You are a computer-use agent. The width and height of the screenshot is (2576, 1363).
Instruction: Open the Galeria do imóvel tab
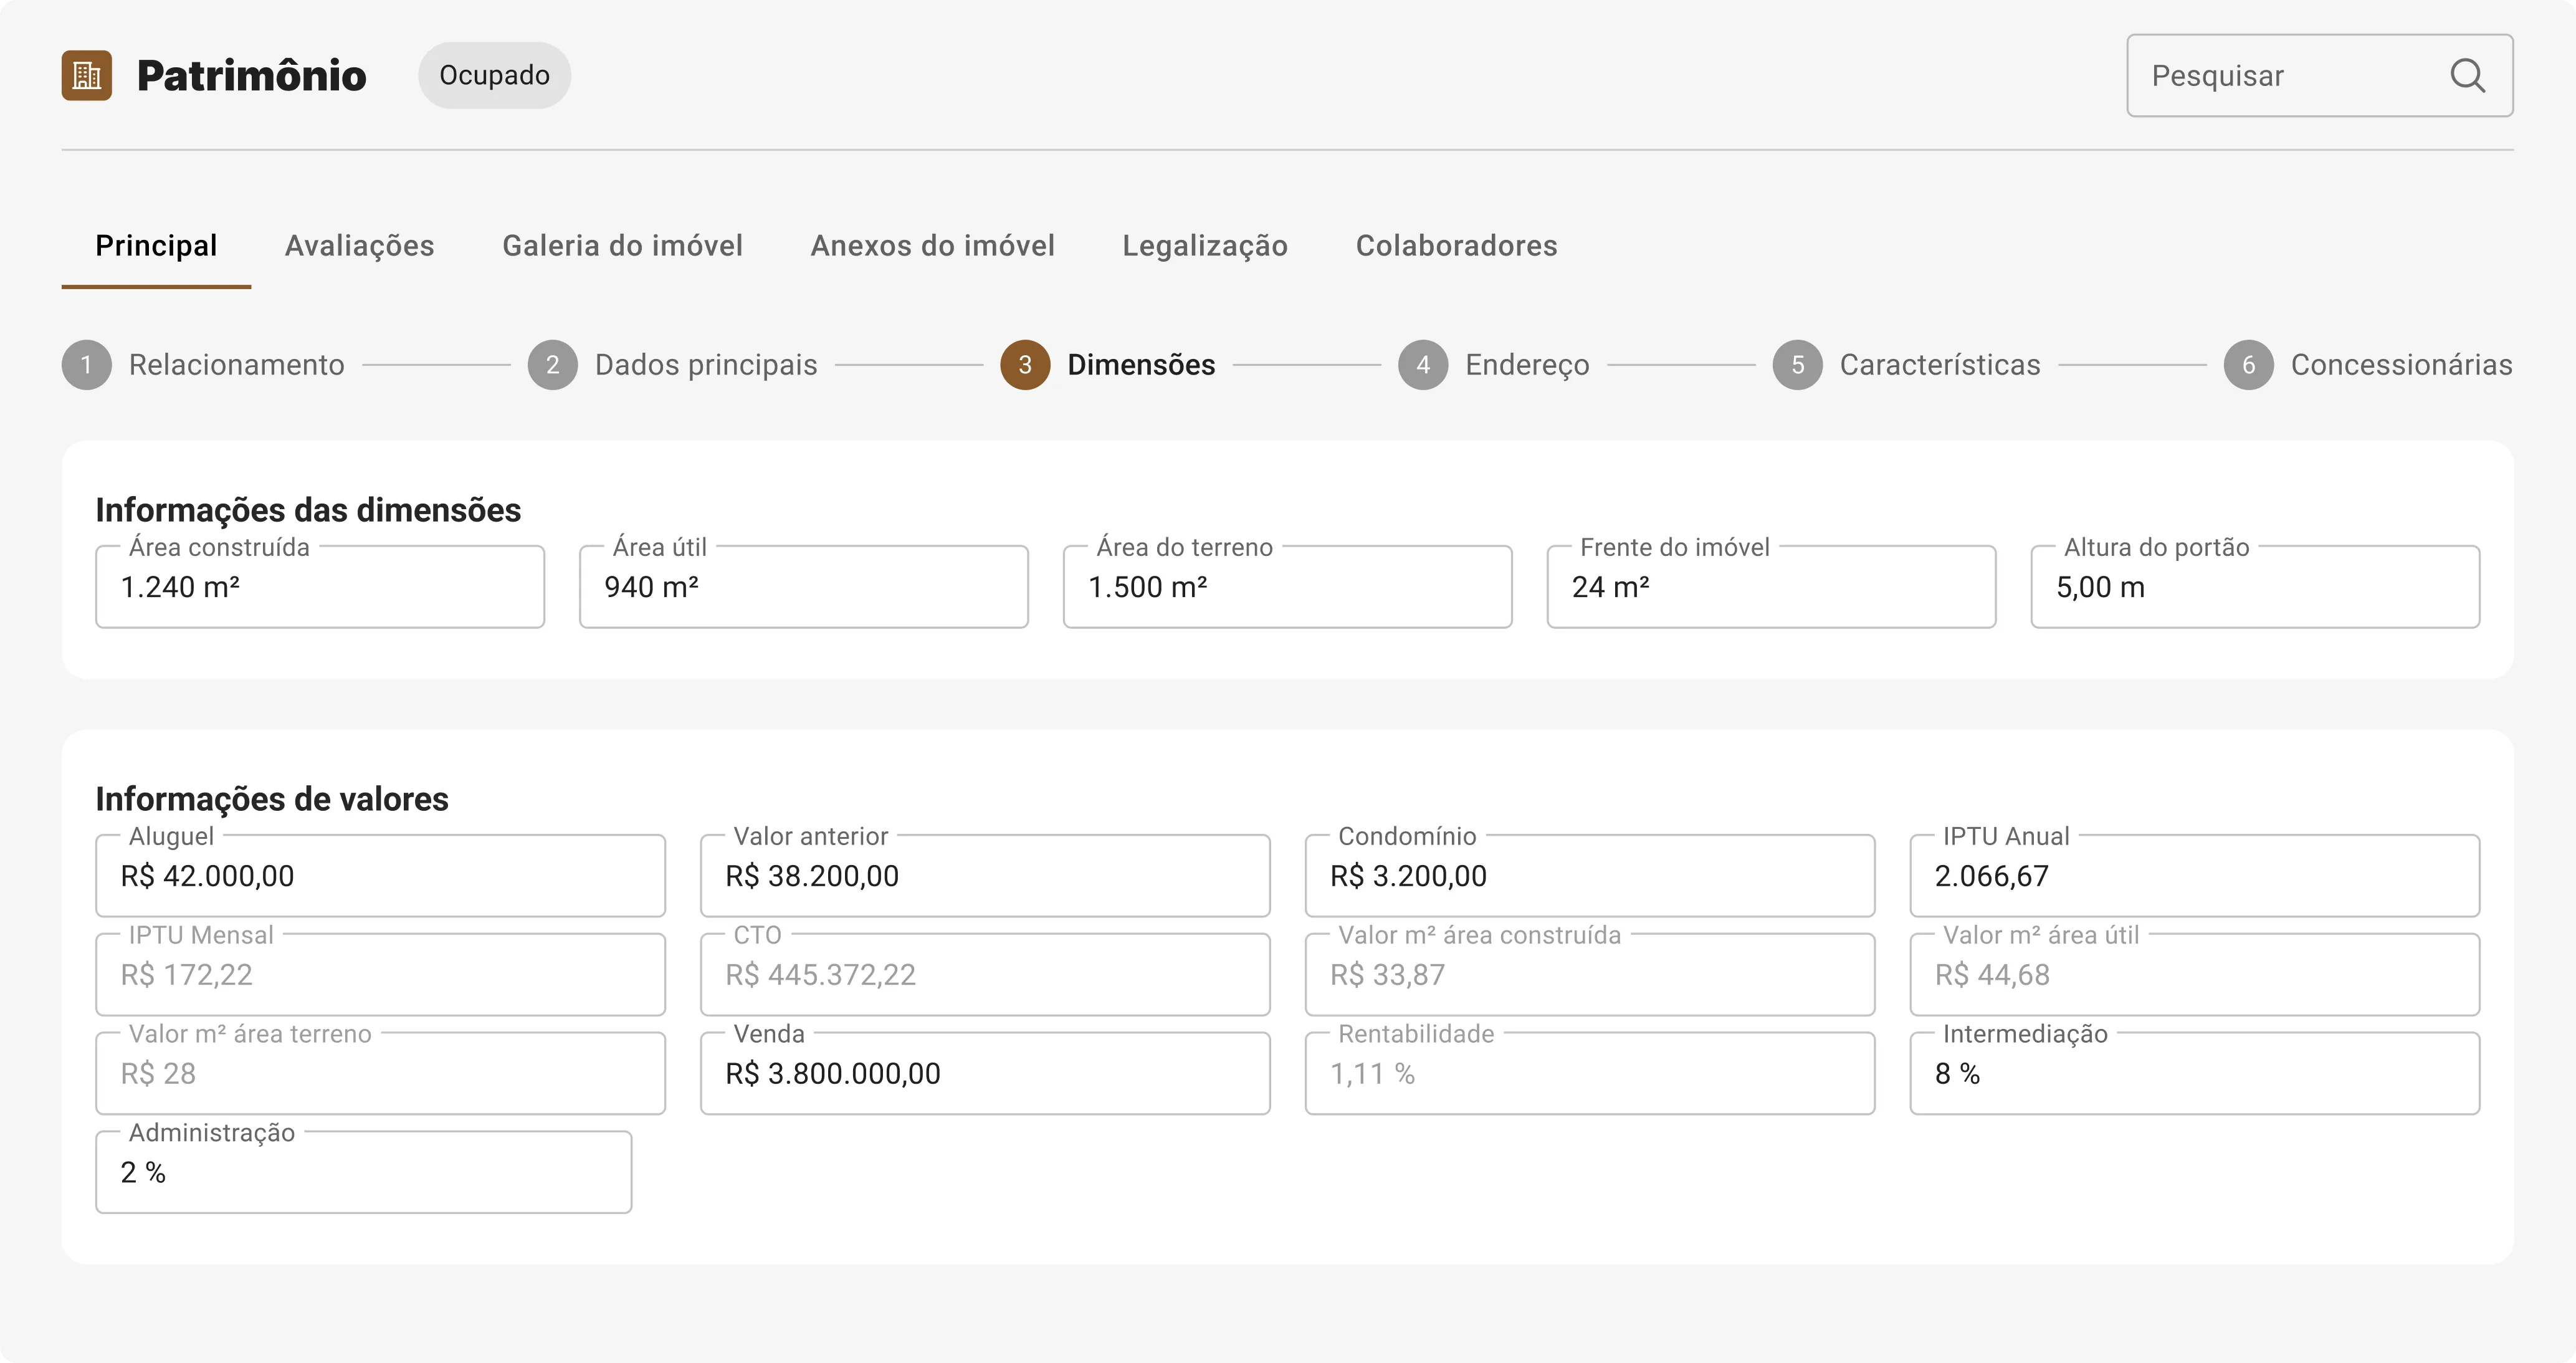622,246
